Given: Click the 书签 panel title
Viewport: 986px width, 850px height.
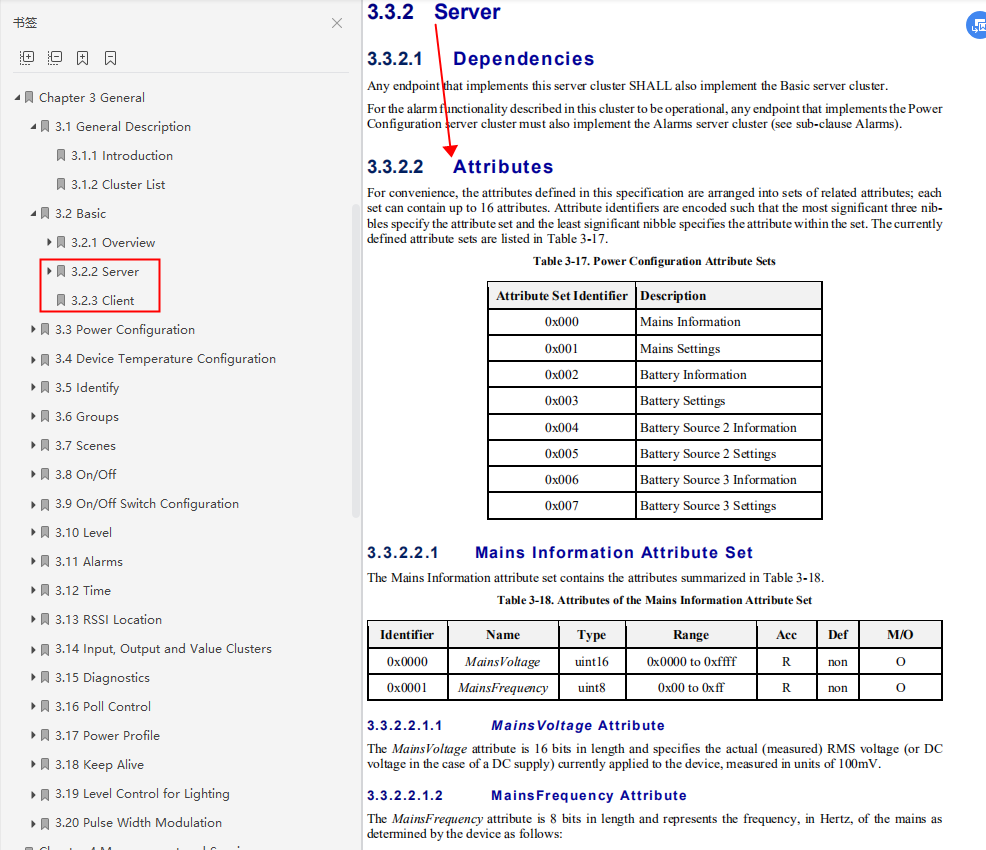Looking at the screenshot, I should tap(25, 23).
